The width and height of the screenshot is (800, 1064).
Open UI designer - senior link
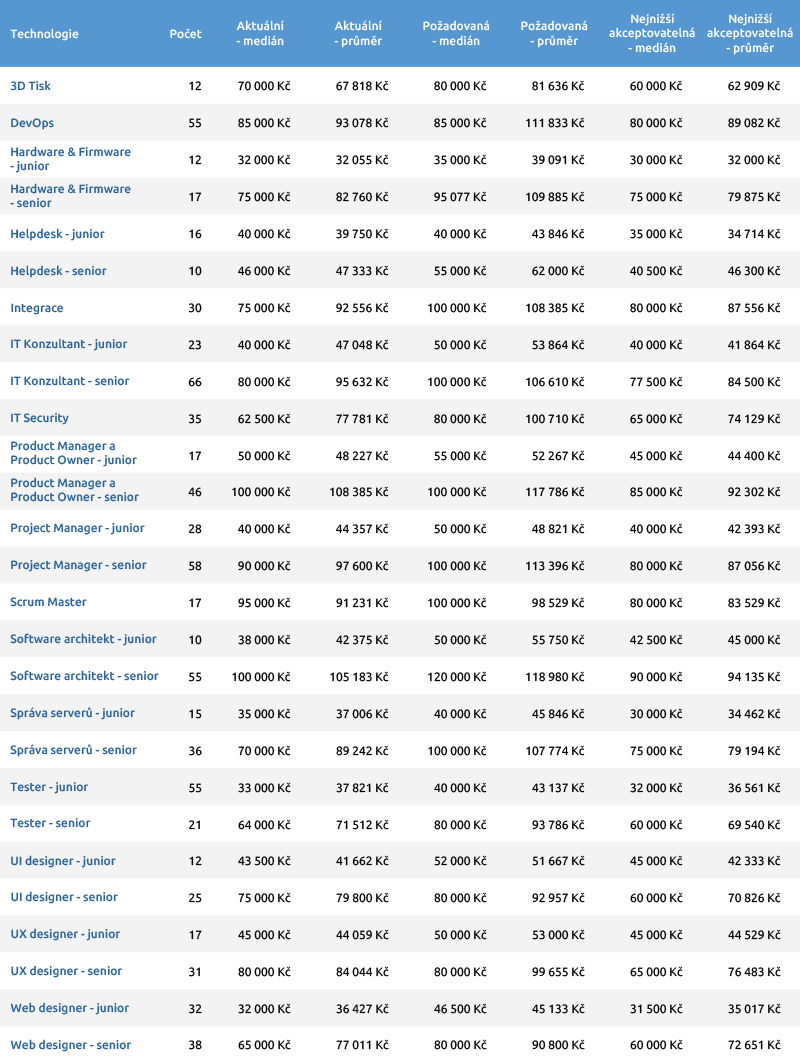(x=64, y=896)
